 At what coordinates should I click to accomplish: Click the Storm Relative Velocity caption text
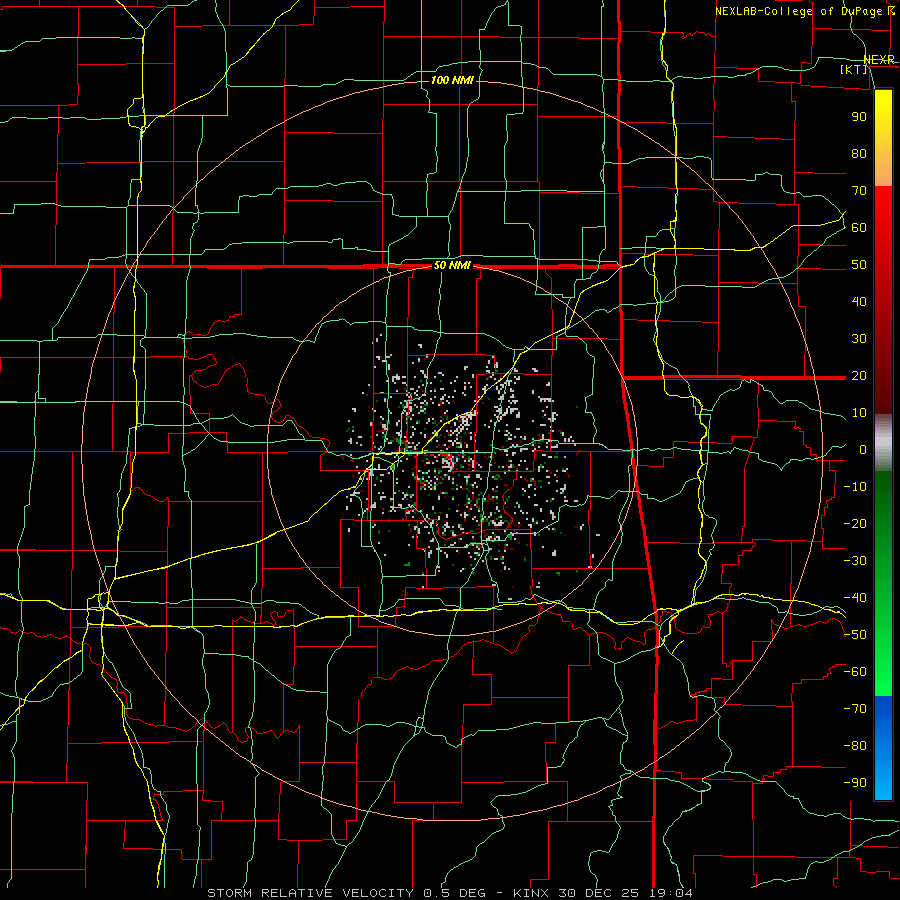pyautogui.click(x=450, y=893)
